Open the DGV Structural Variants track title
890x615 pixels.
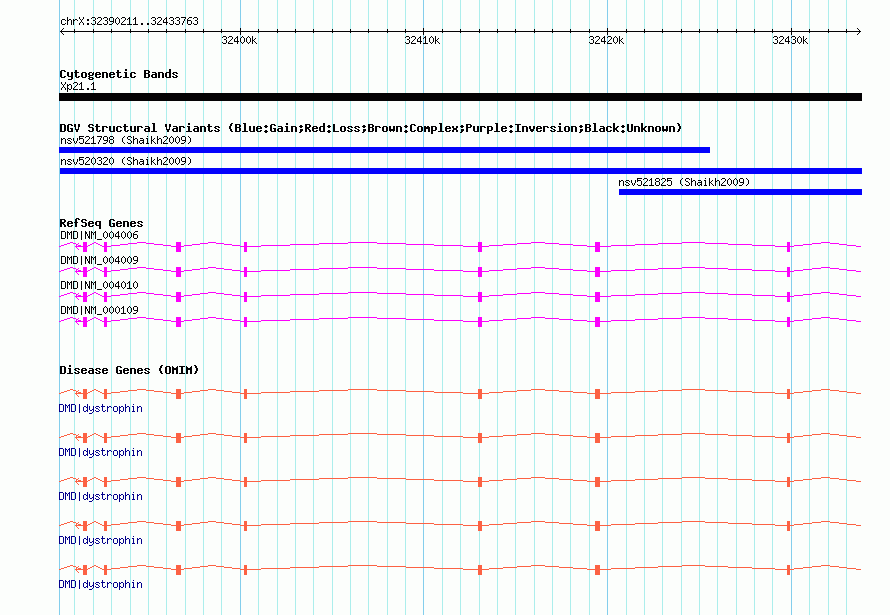[x=370, y=128]
